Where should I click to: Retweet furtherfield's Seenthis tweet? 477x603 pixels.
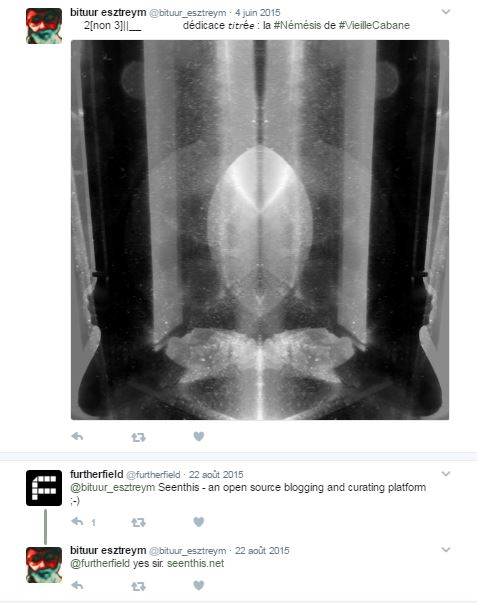pyautogui.click(x=138, y=522)
